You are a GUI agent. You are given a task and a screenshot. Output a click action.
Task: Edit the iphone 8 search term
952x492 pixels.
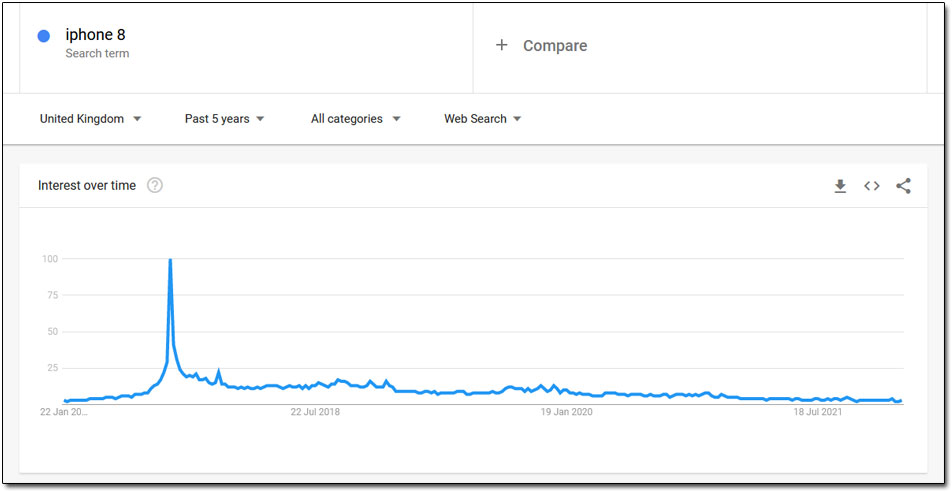click(x=95, y=35)
